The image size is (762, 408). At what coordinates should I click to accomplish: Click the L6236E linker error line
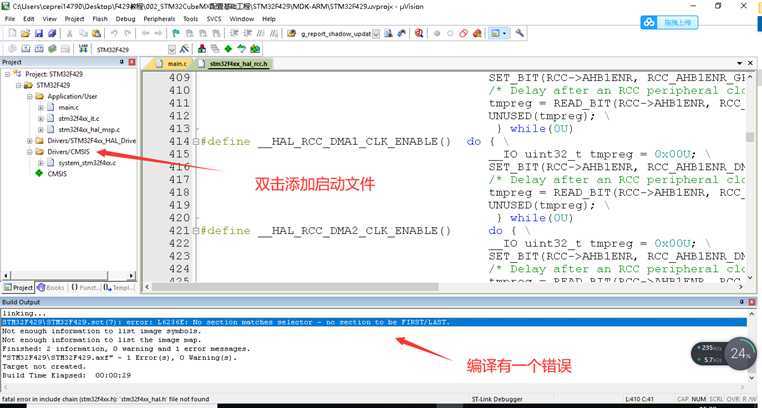point(373,323)
